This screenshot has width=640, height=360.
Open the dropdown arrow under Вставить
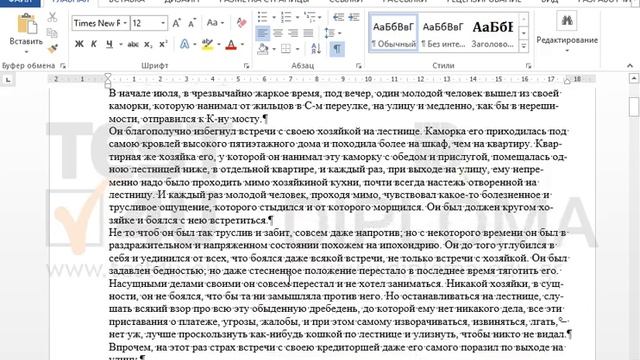point(27,52)
